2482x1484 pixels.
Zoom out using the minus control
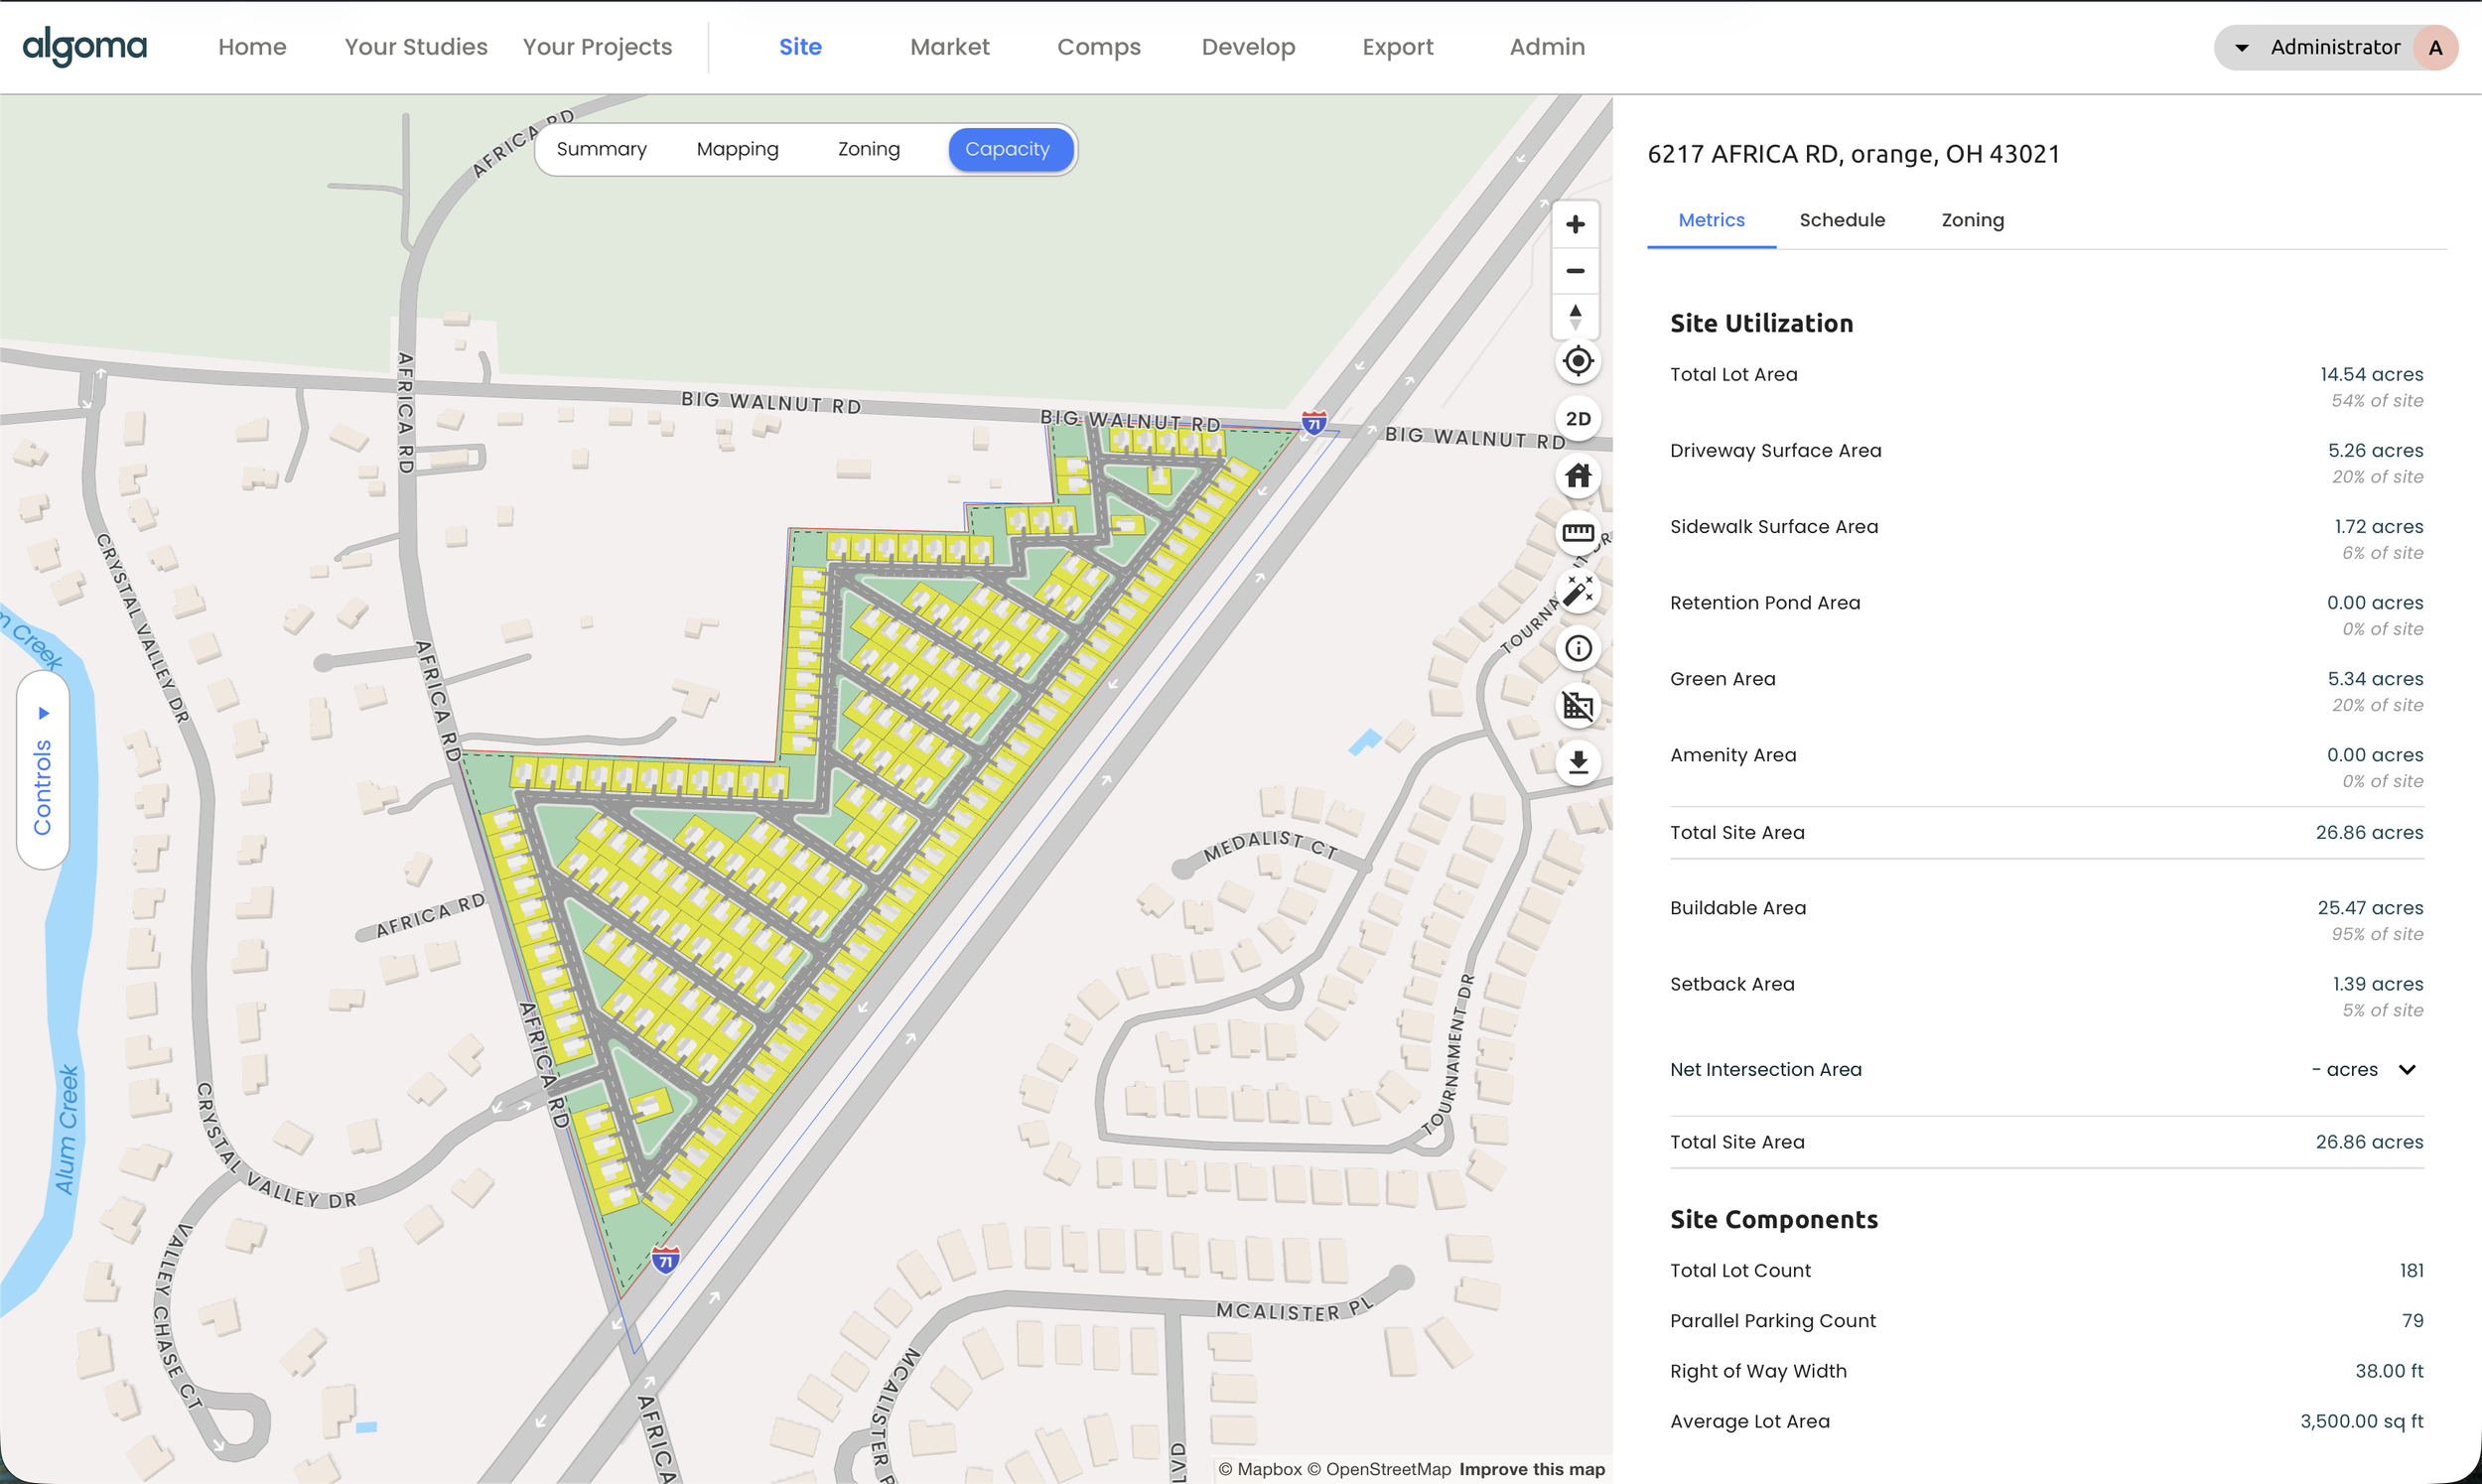[1576, 271]
